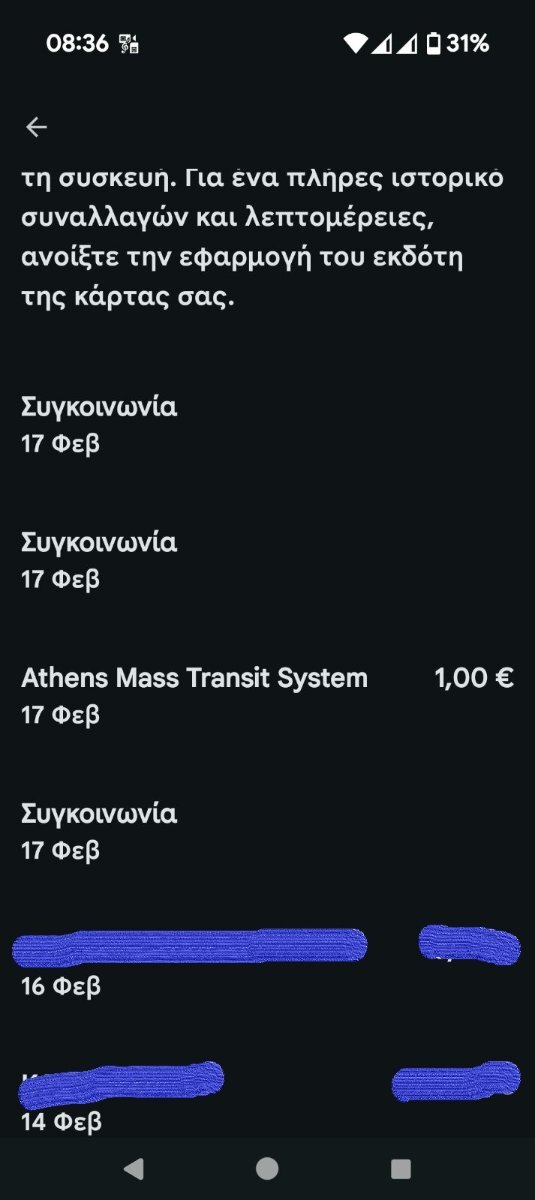Open the Athens Mass Transit System transaction
Viewport: 535px width, 1200px height.
coord(267,695)
